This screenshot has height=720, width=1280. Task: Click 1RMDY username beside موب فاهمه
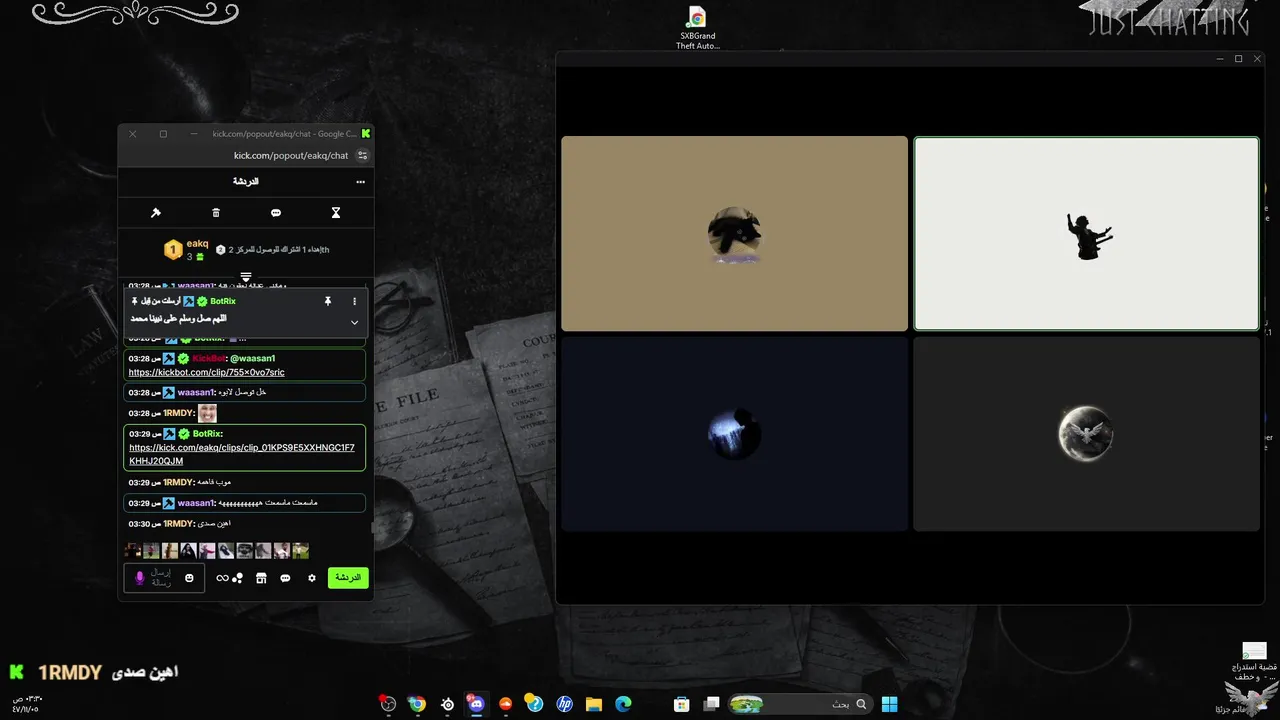[178, 482]
